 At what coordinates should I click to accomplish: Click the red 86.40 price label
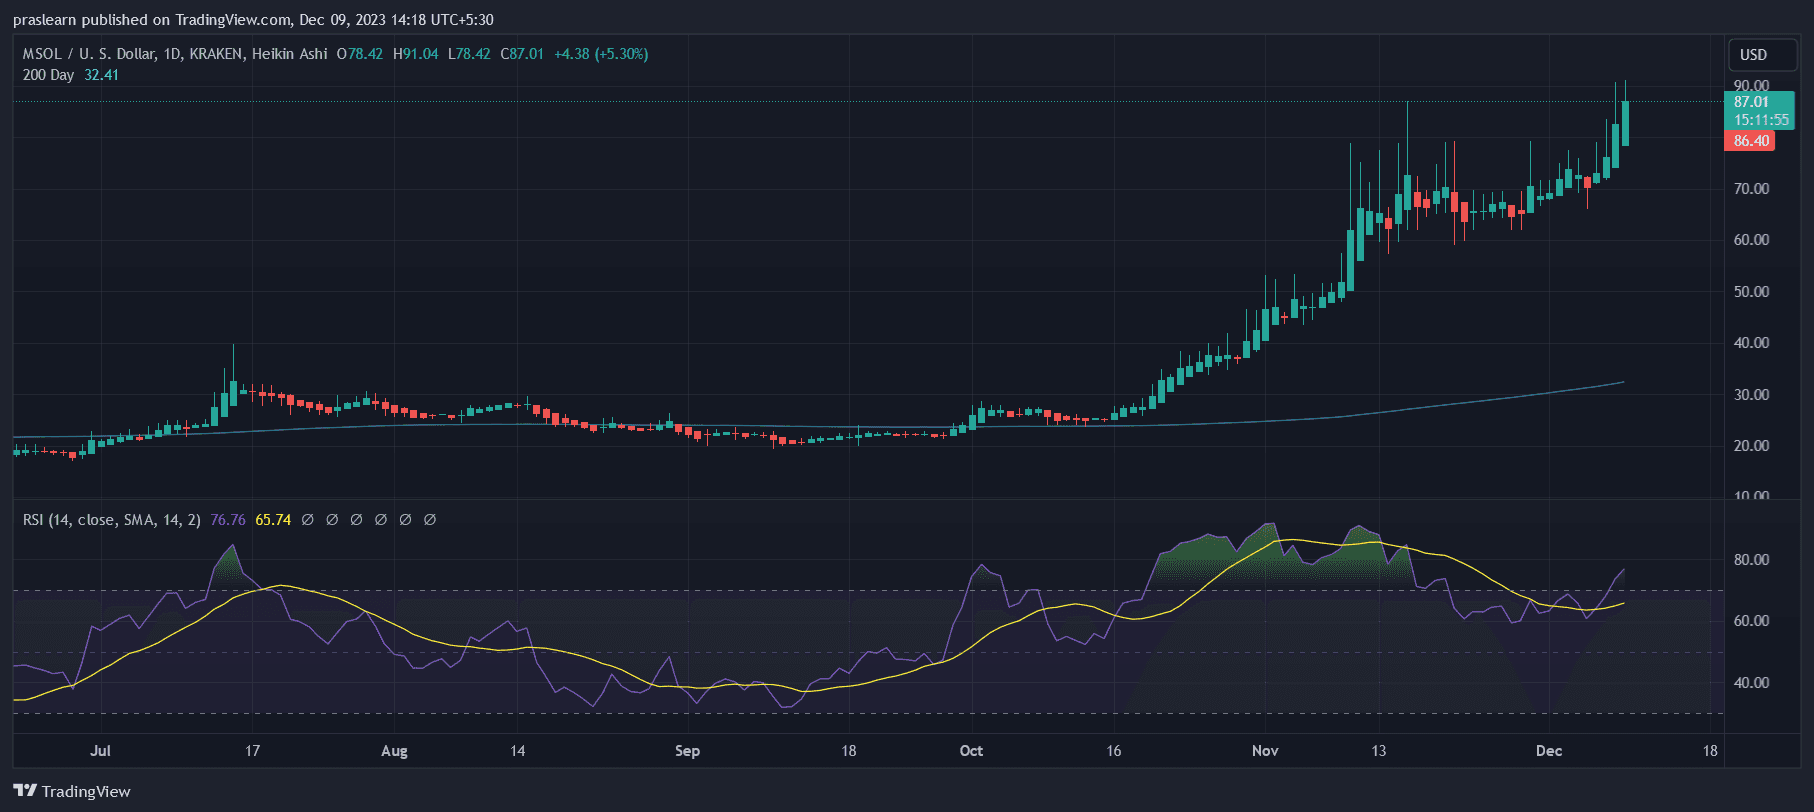point(1750,141)
